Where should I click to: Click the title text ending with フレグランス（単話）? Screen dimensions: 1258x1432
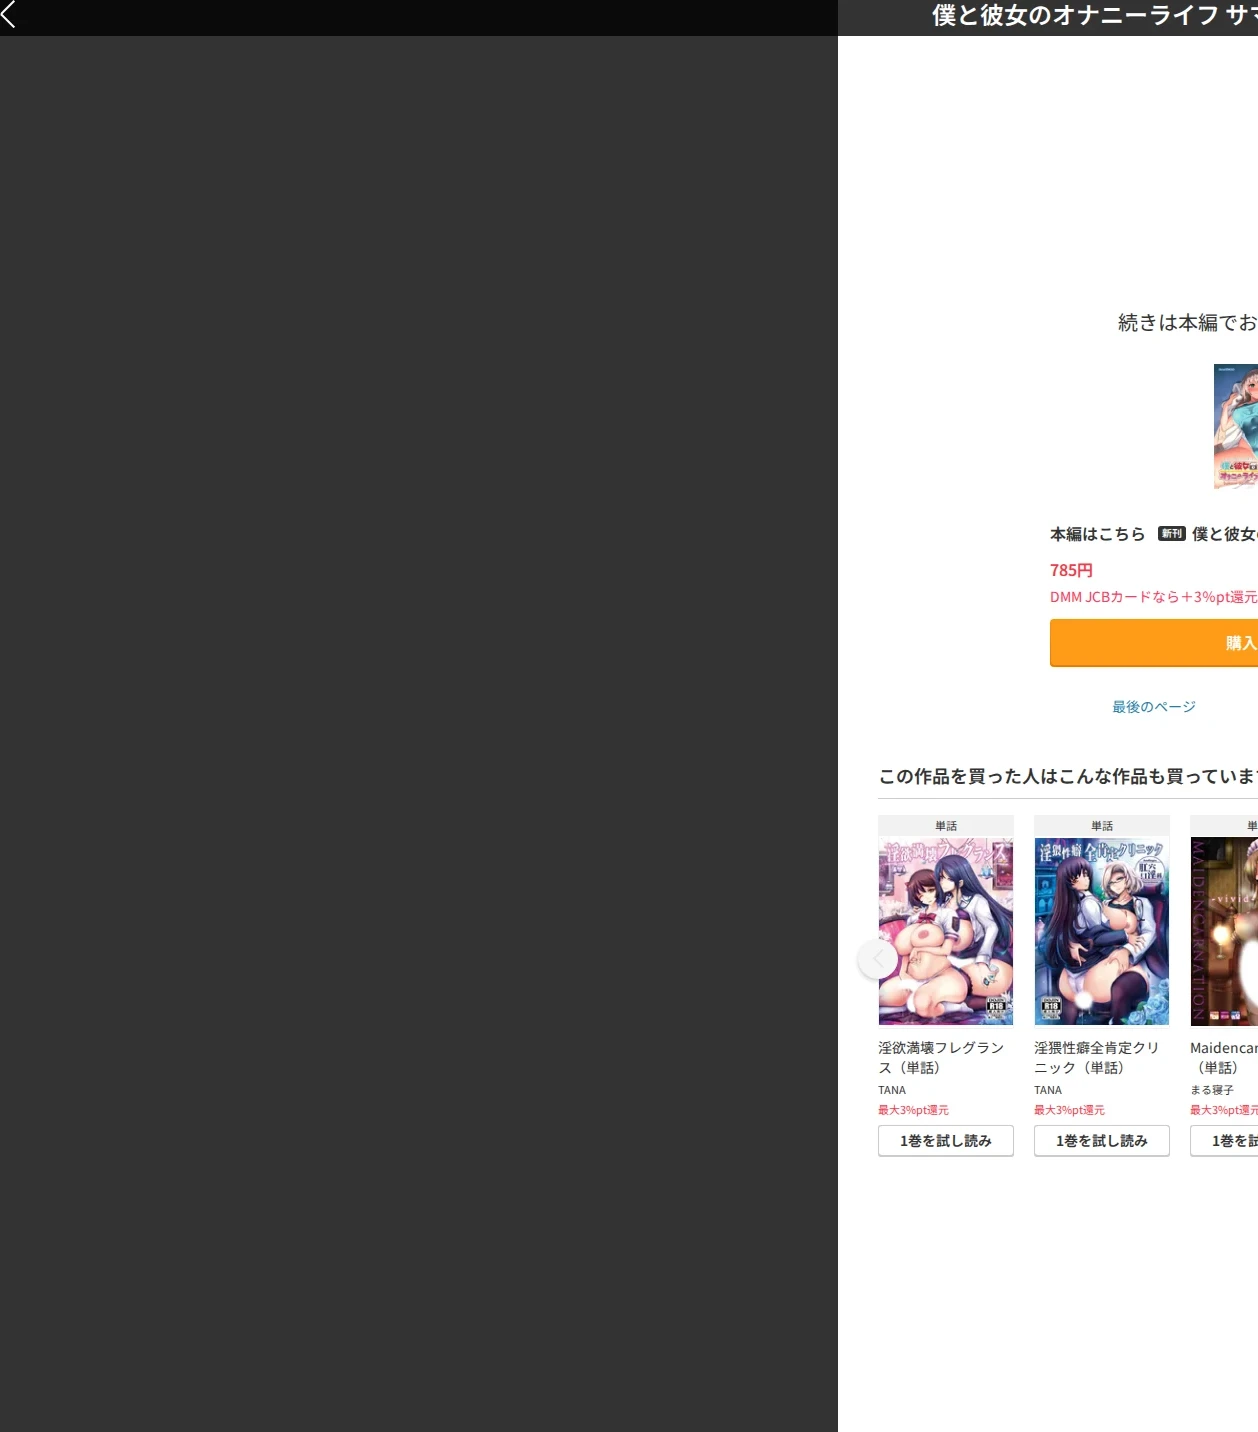point(941,1058)
